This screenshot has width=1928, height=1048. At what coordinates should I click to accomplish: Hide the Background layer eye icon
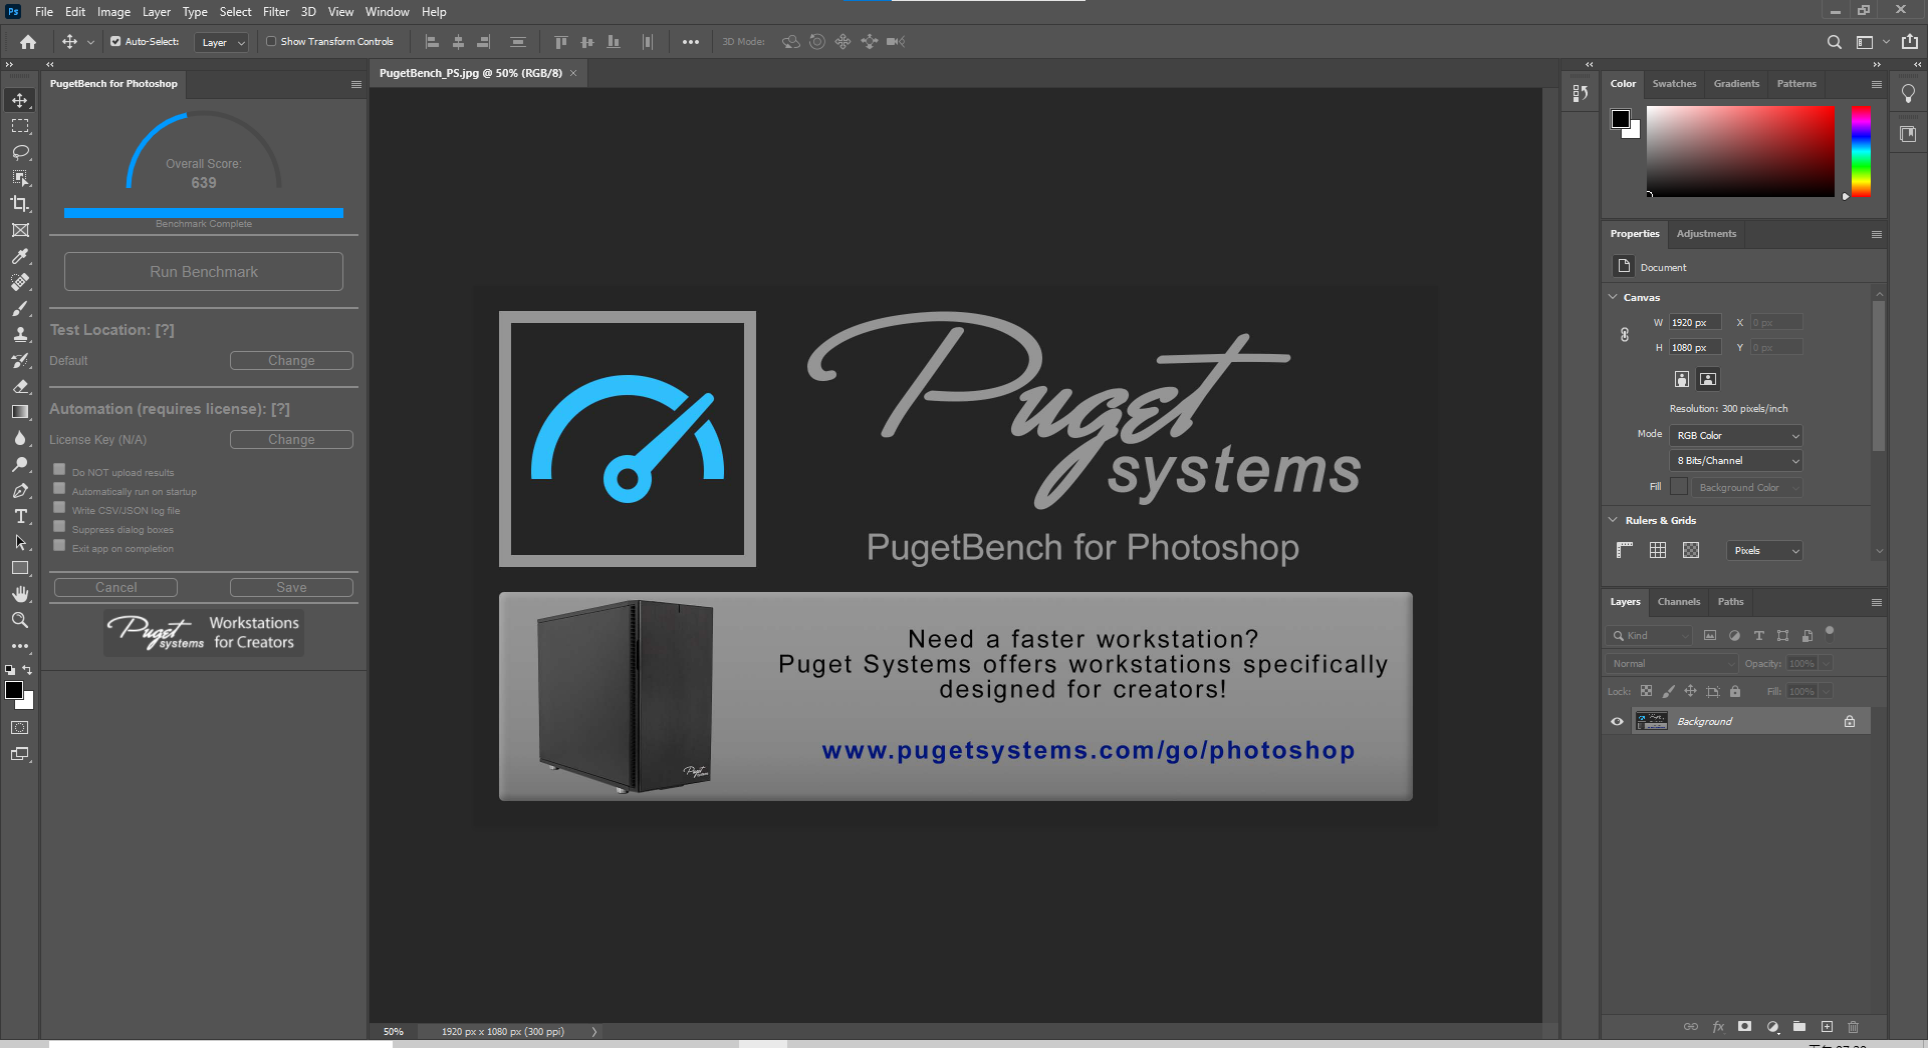[1617, 721]
